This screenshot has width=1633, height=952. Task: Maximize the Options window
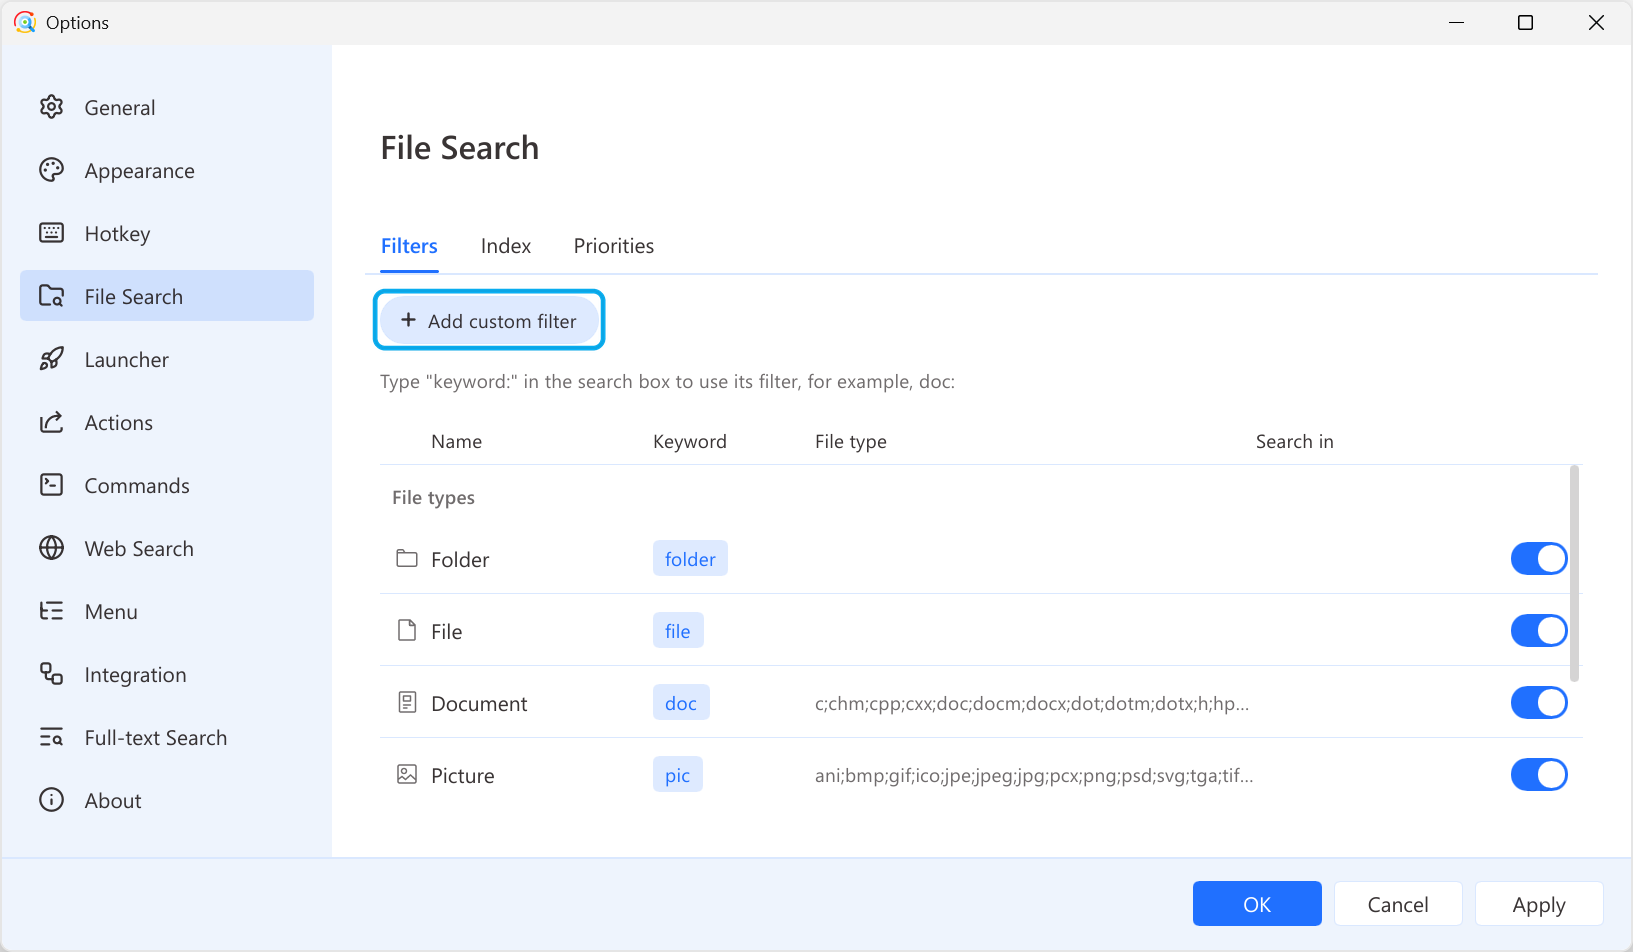(x=1525, y=22)
